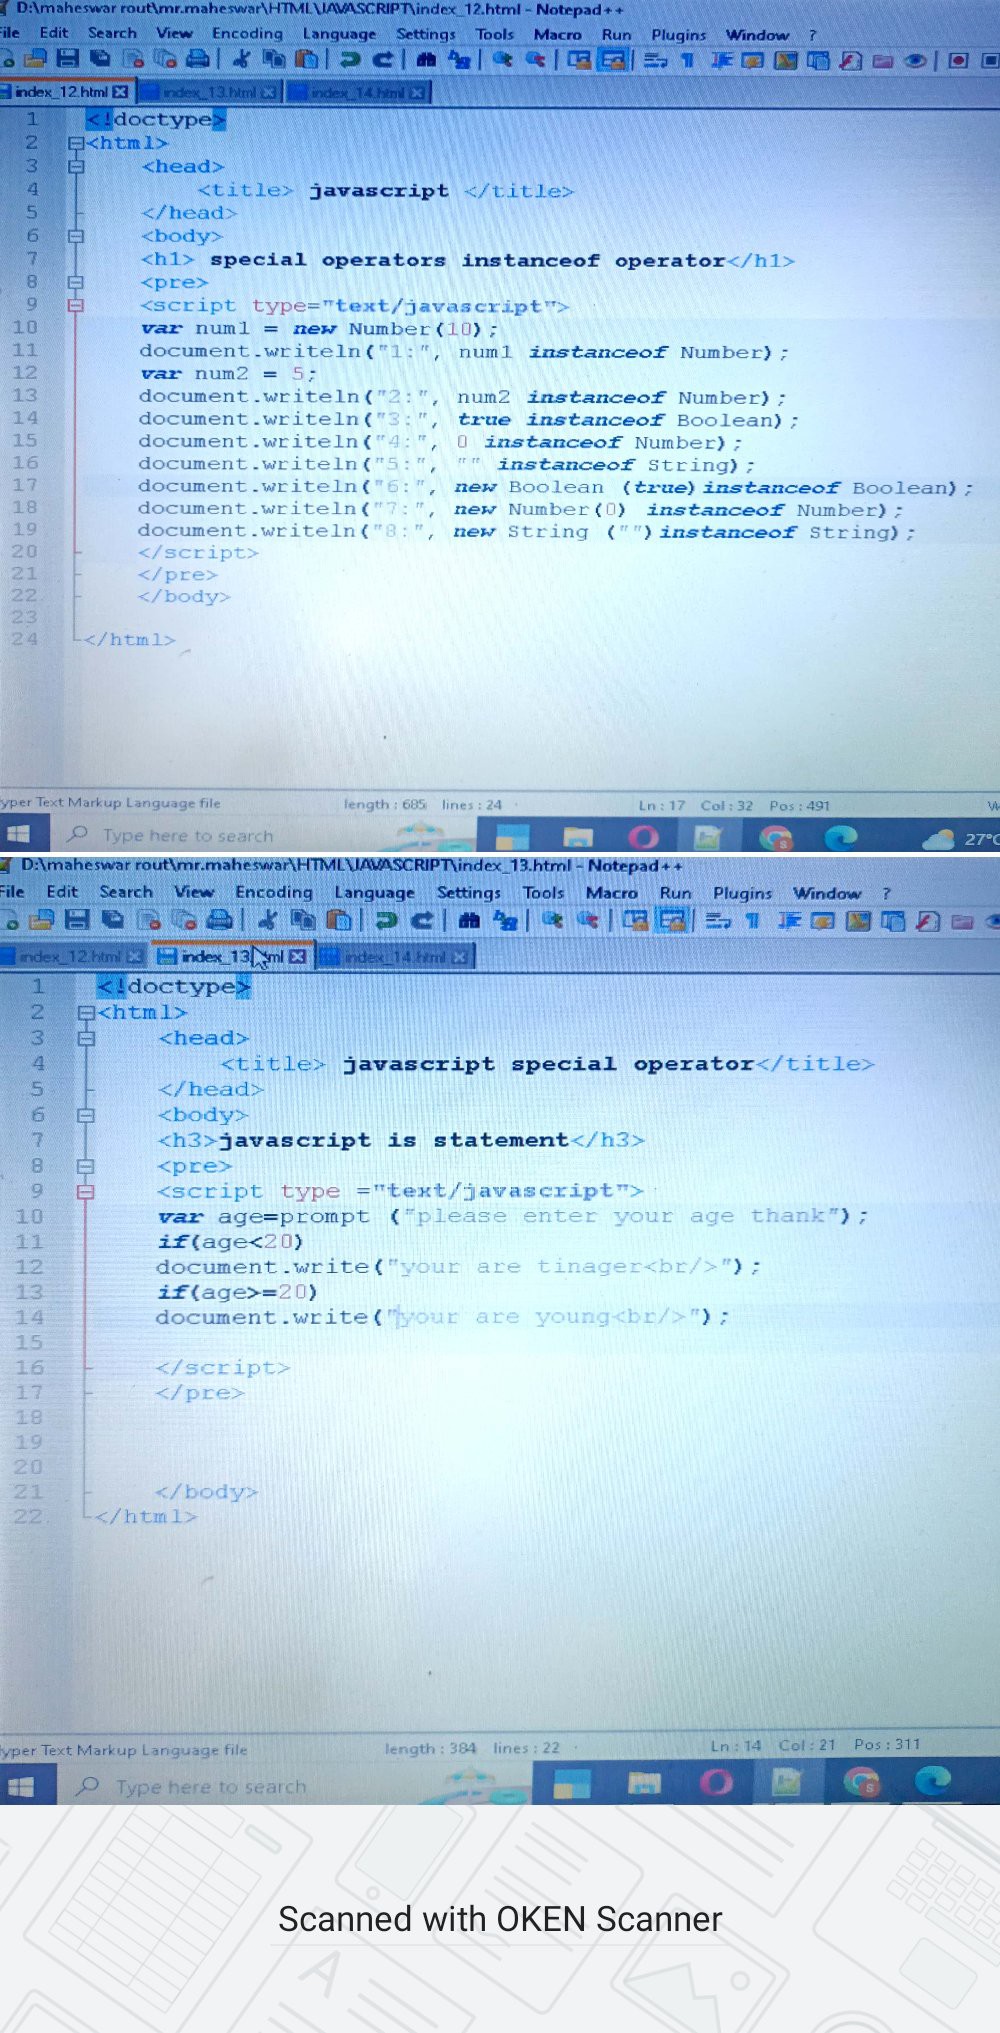Start macro recording in the index_12.html window

click(957, 61)
